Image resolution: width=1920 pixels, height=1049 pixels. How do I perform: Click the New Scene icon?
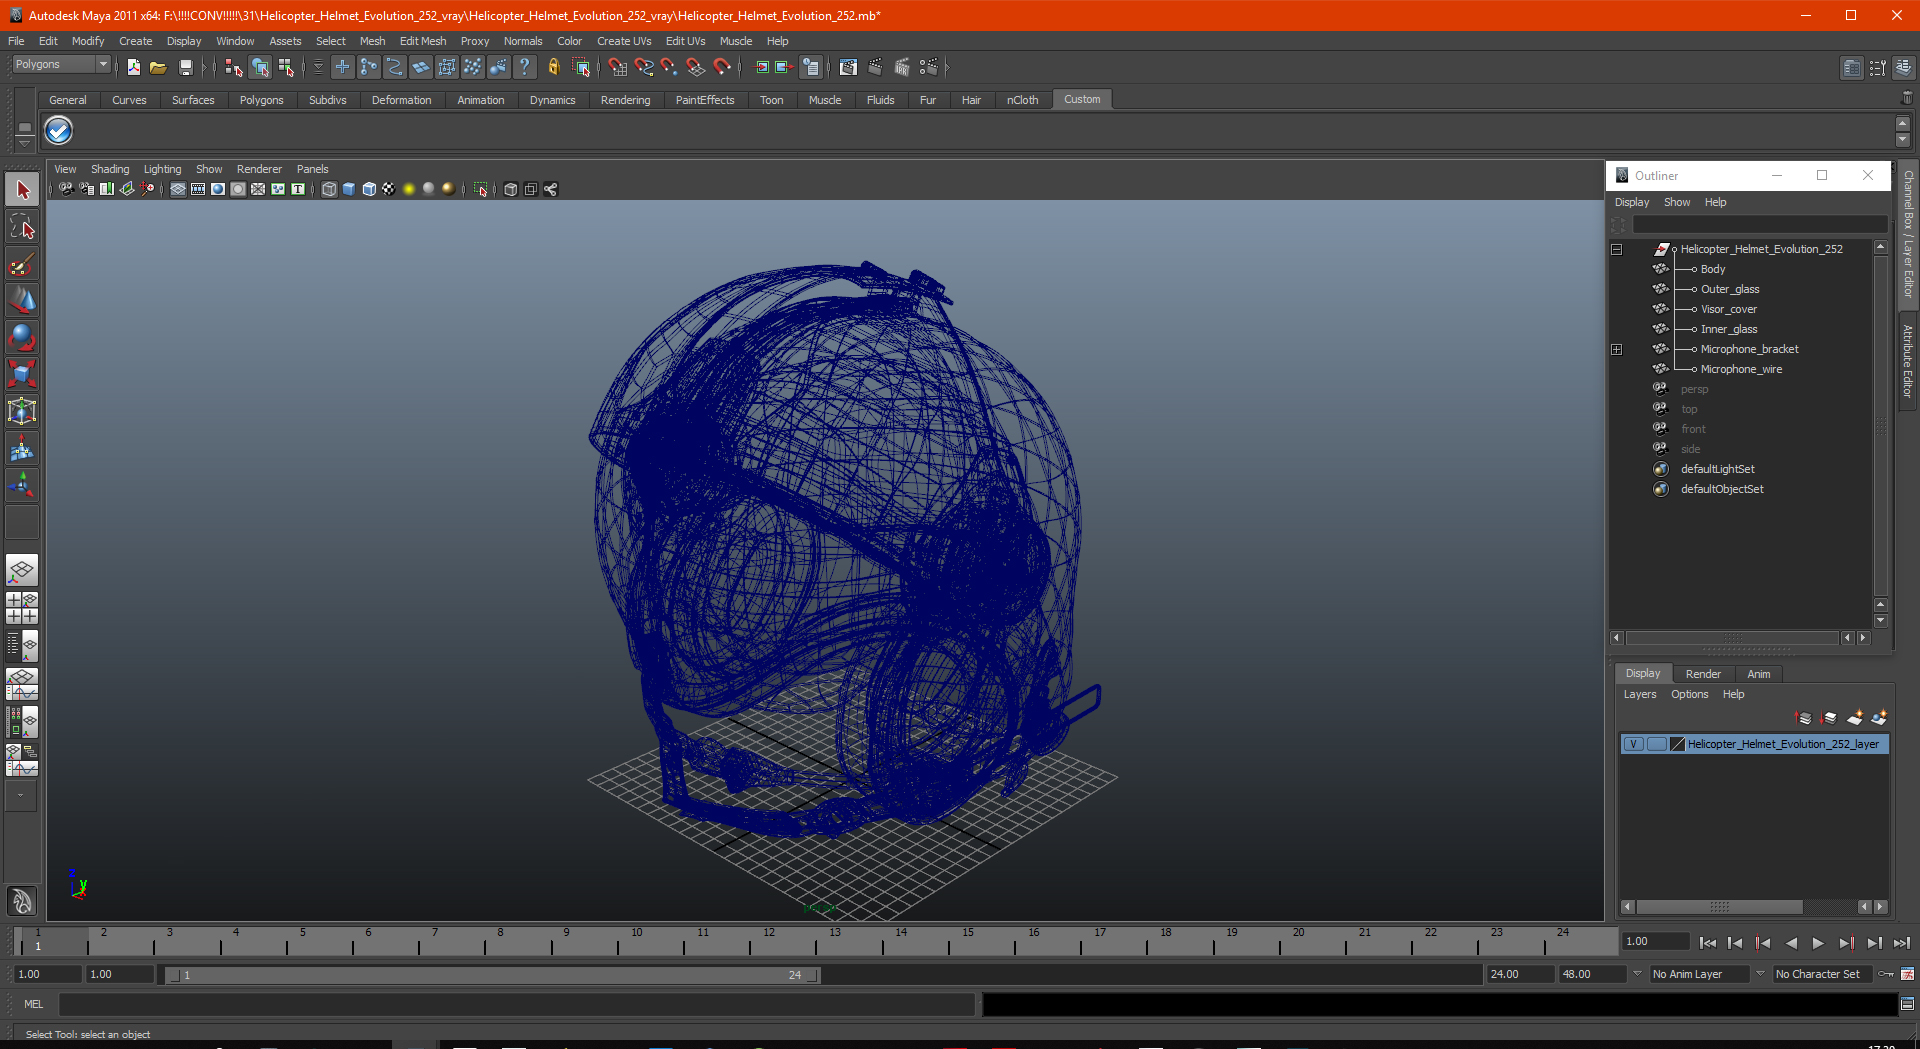coord(133,67)
